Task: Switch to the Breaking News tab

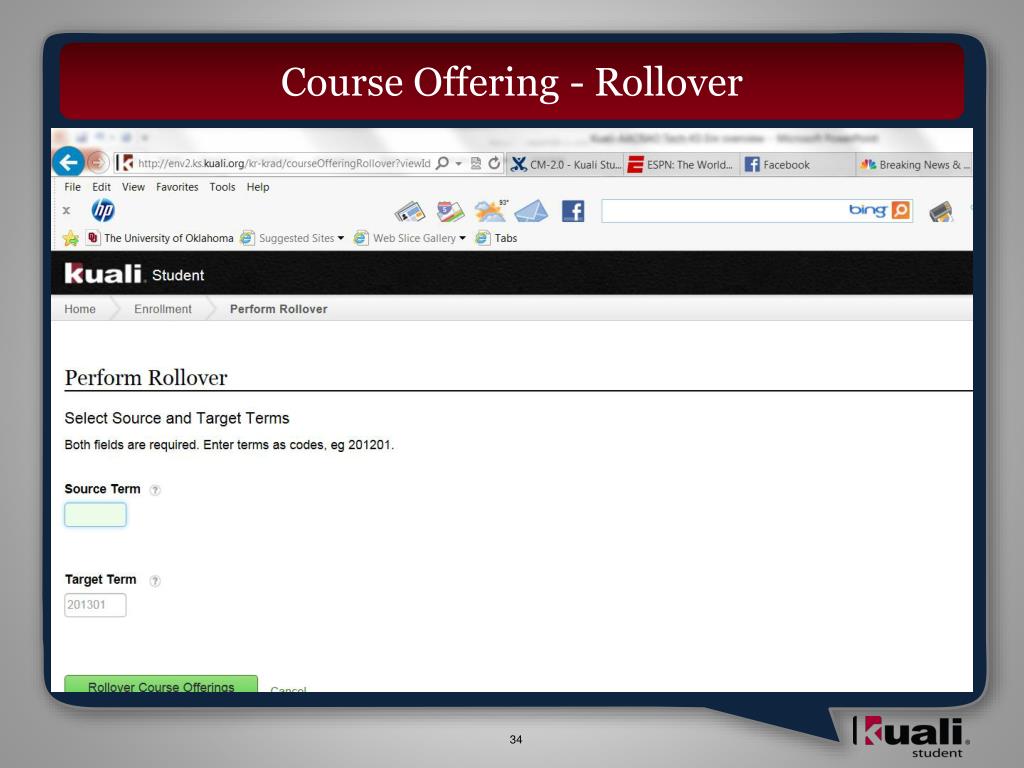Action: 914,165
